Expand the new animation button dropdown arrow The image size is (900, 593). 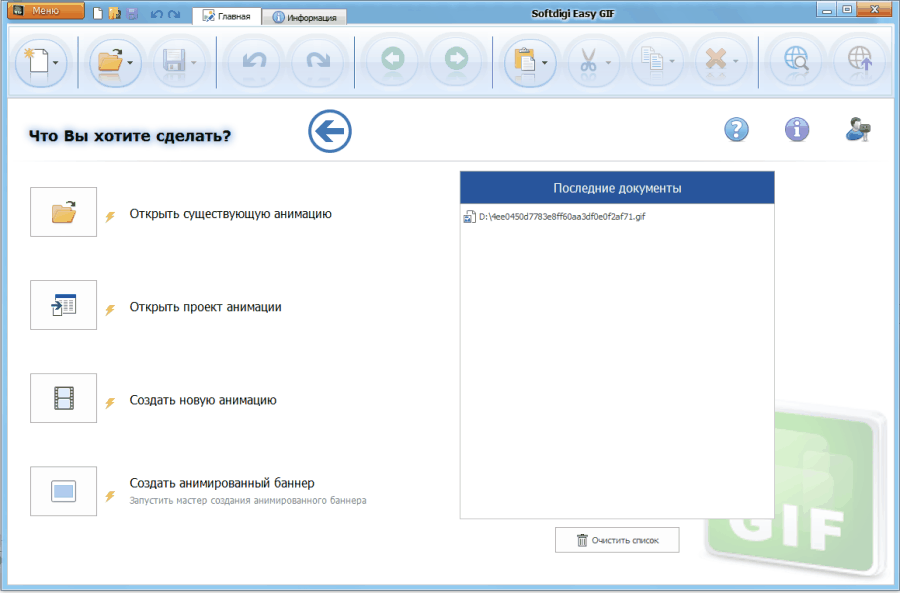coord(56,63)
